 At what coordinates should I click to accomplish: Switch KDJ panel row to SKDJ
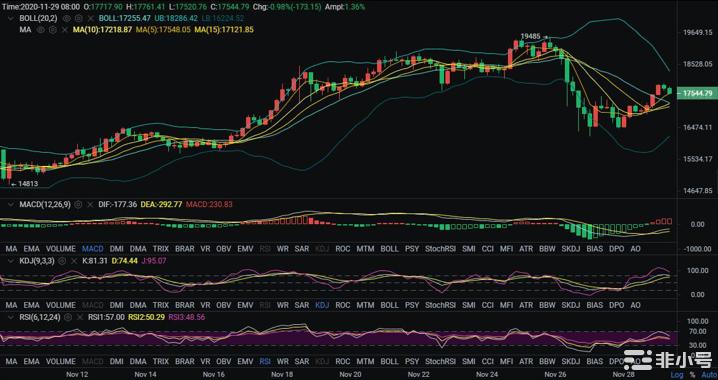pos(571,305)
